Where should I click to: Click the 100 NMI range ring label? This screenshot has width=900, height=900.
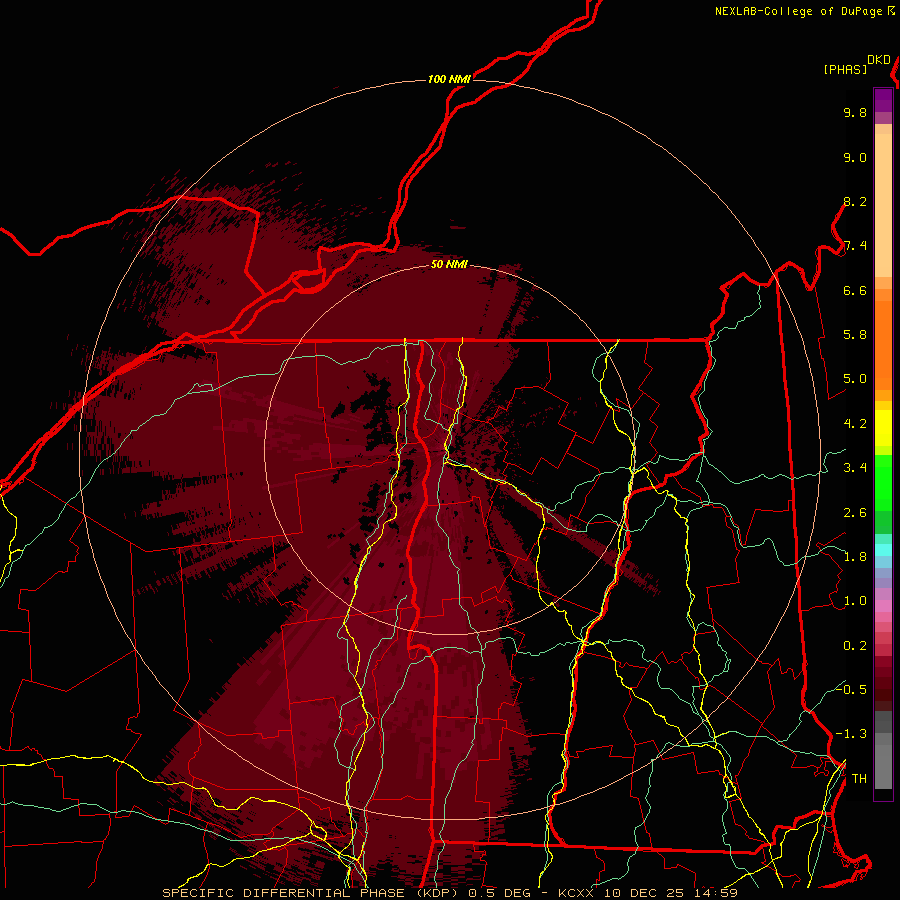[449, 79]
